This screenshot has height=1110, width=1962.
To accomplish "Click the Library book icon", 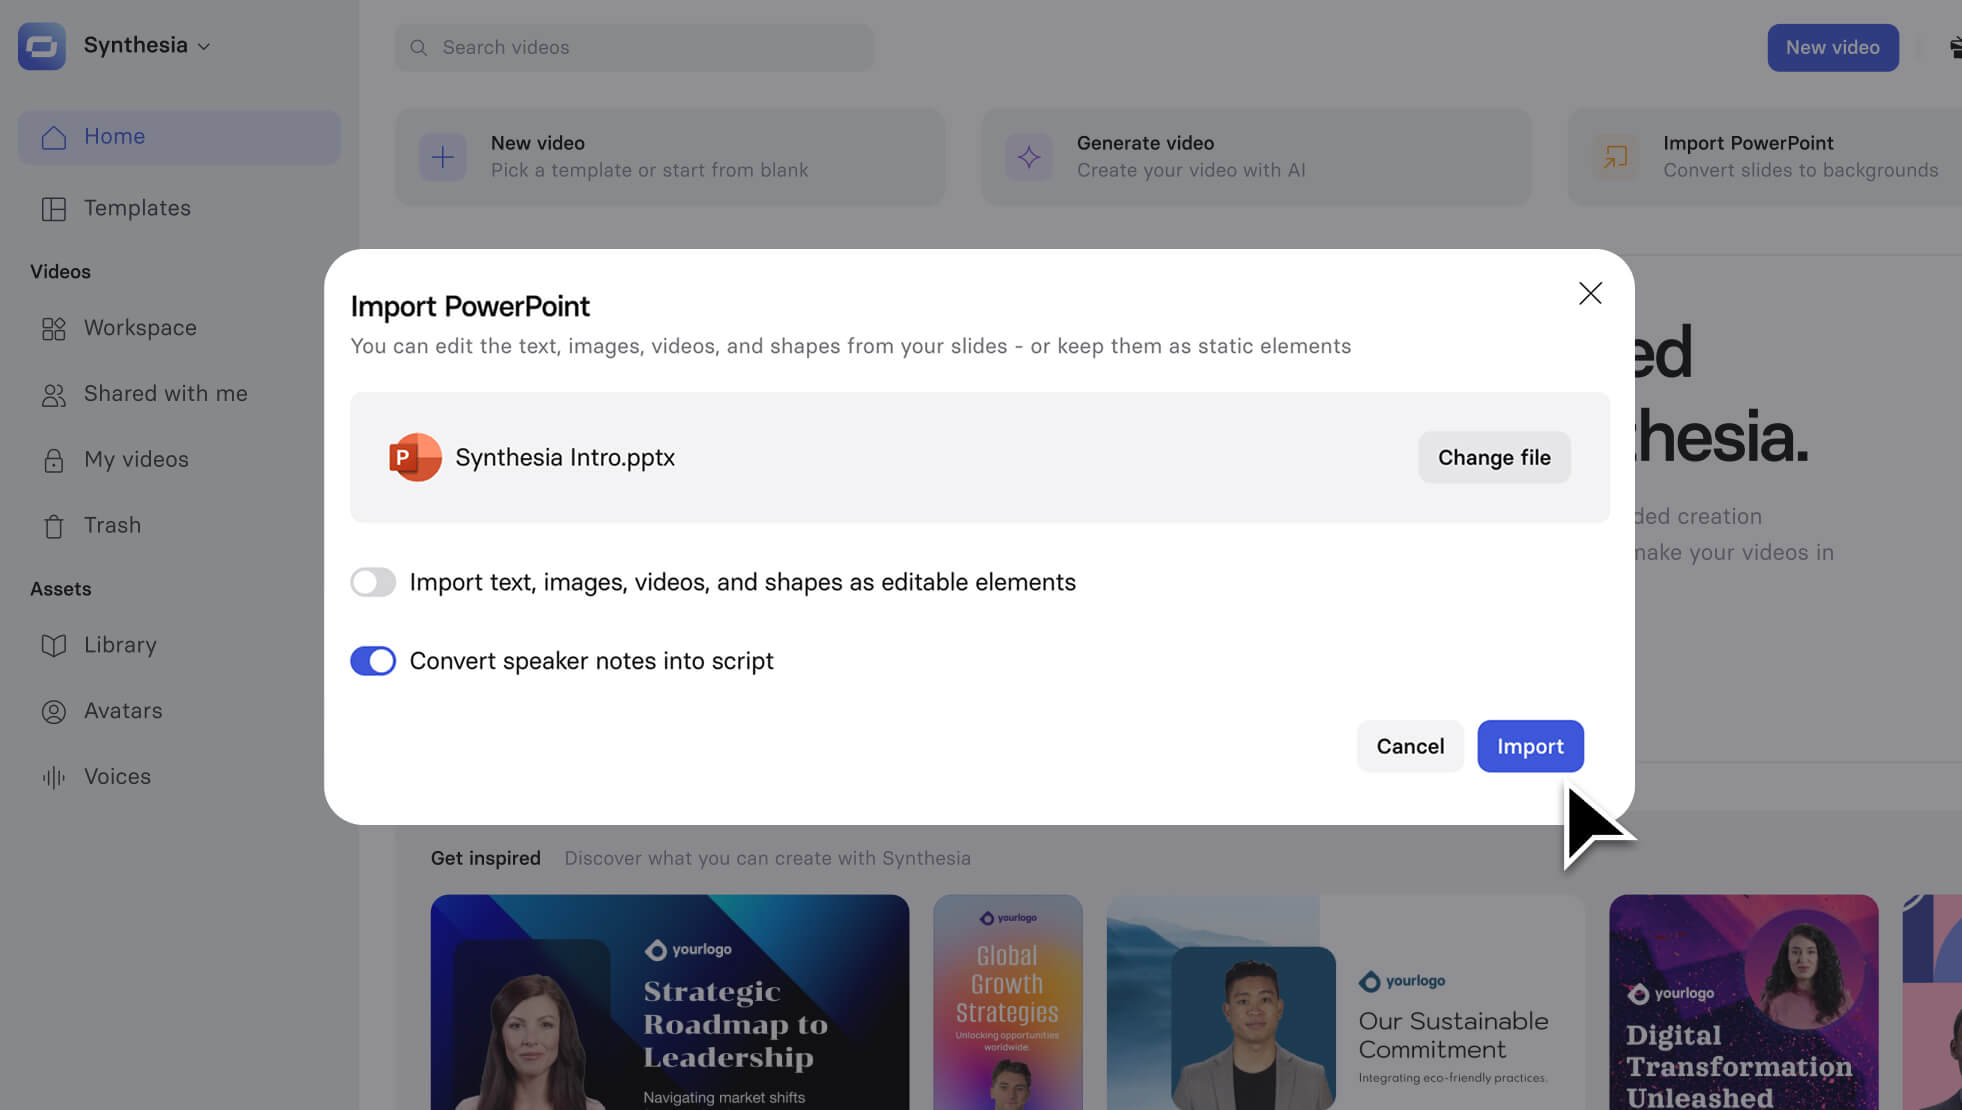I will pyautogui.click(x=54, y=646).
